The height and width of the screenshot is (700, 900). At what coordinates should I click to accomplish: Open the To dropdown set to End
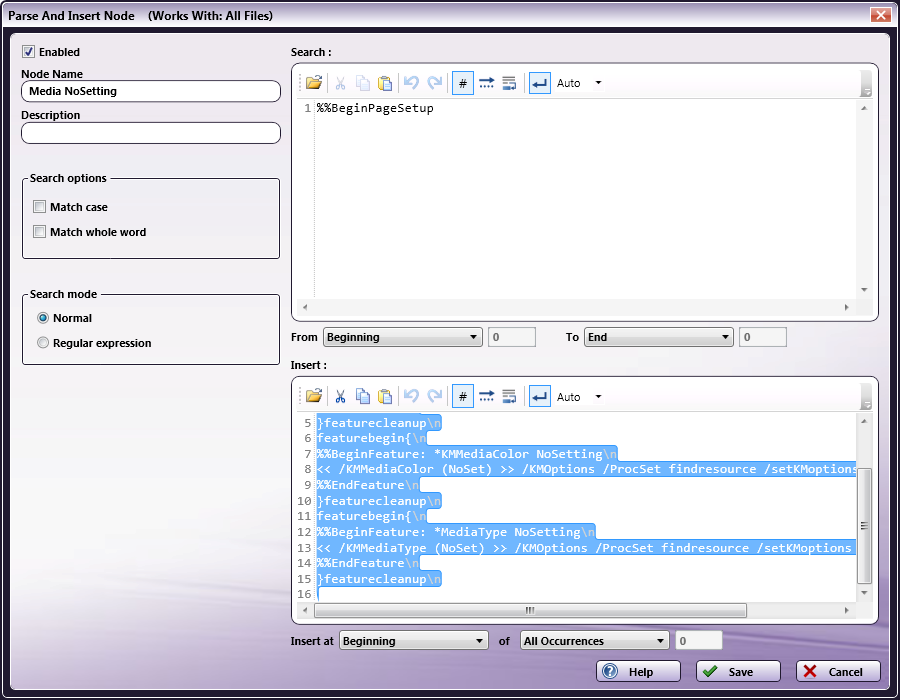tap(658, 337)
